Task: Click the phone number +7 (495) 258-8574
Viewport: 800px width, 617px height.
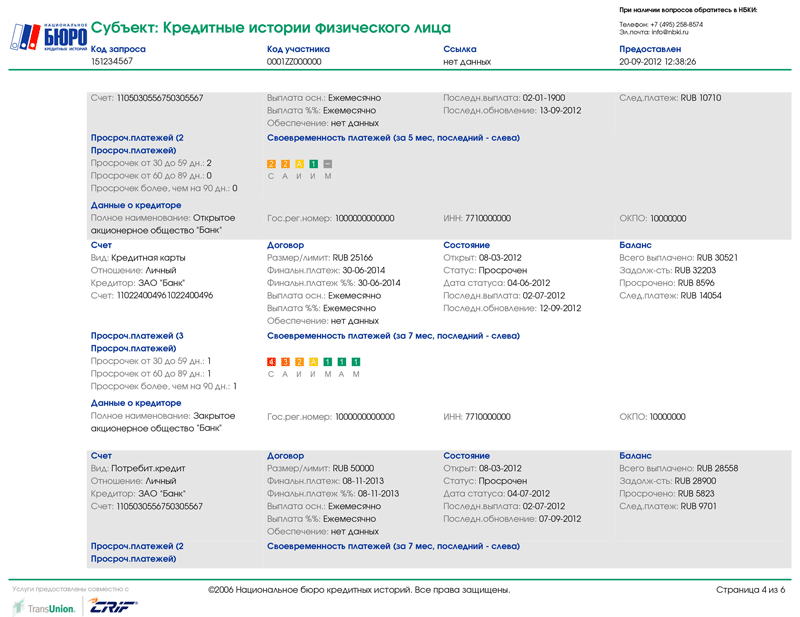Action: tap(677, 24)
